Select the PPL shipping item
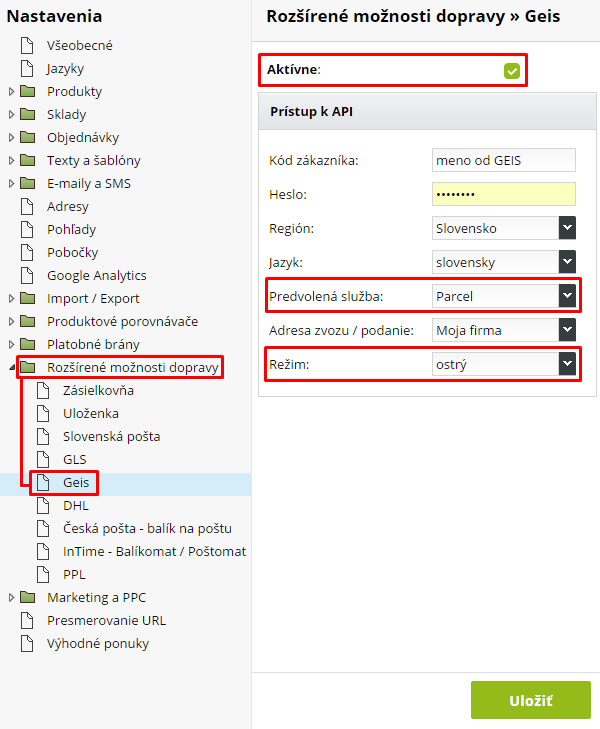This screenshot has width=600, height=729. tap(73, 574)
